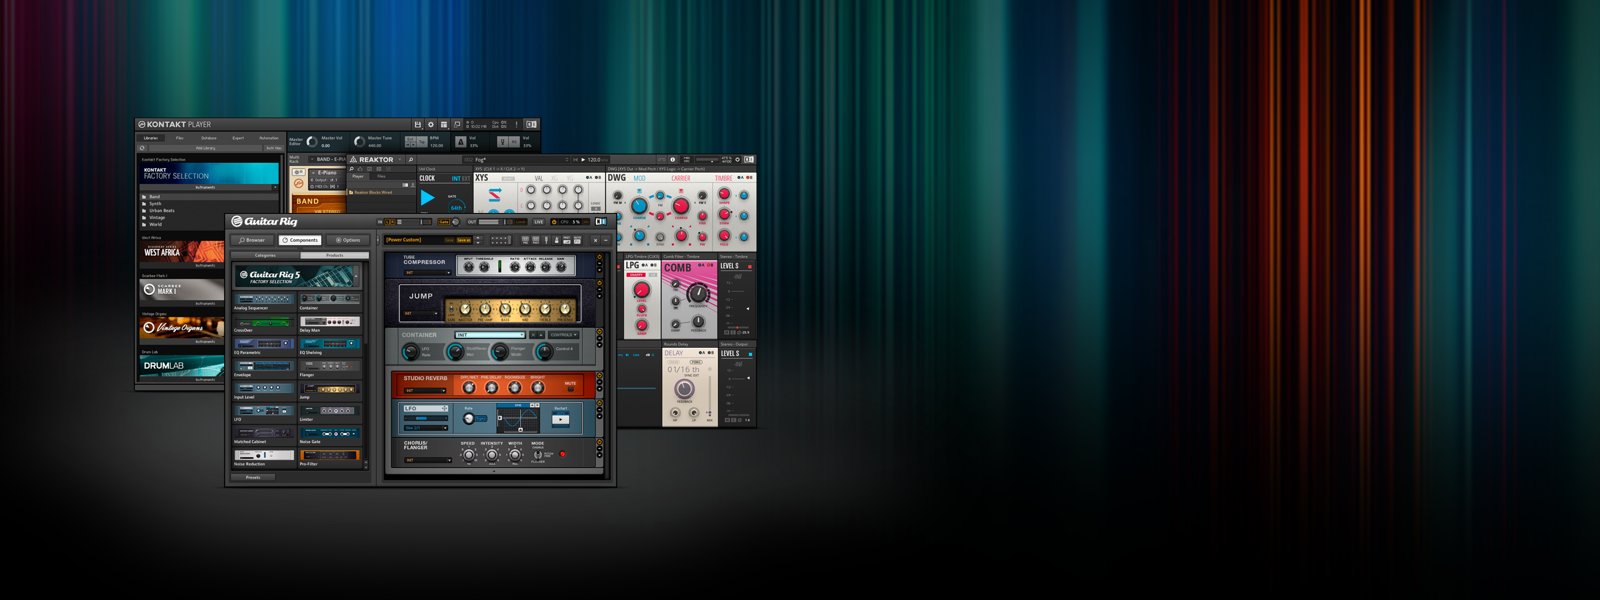Viewport: 1600px width, 600px height.
Task: Click red Level knob on LPG block
Action: pyautogui.click(x=641, y=290)
